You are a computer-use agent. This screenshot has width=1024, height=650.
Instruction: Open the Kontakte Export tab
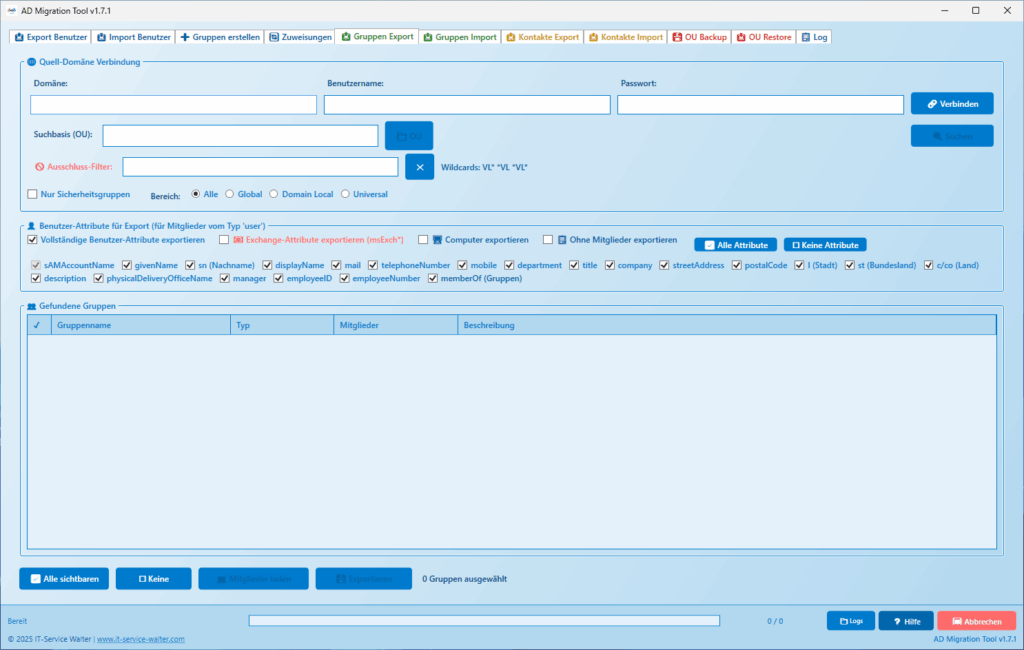[542, 37]
